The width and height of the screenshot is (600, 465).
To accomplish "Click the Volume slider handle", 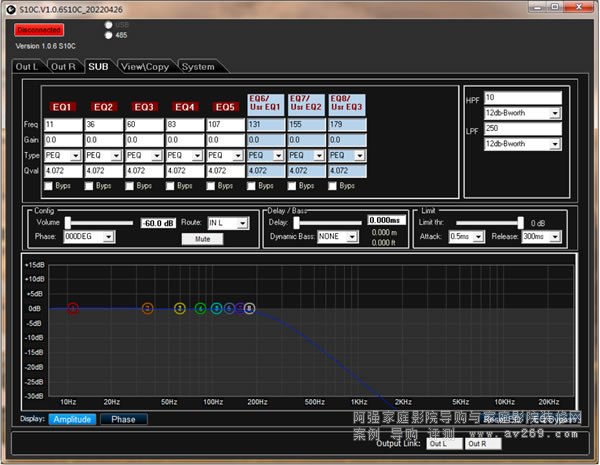I will (68, 222).
